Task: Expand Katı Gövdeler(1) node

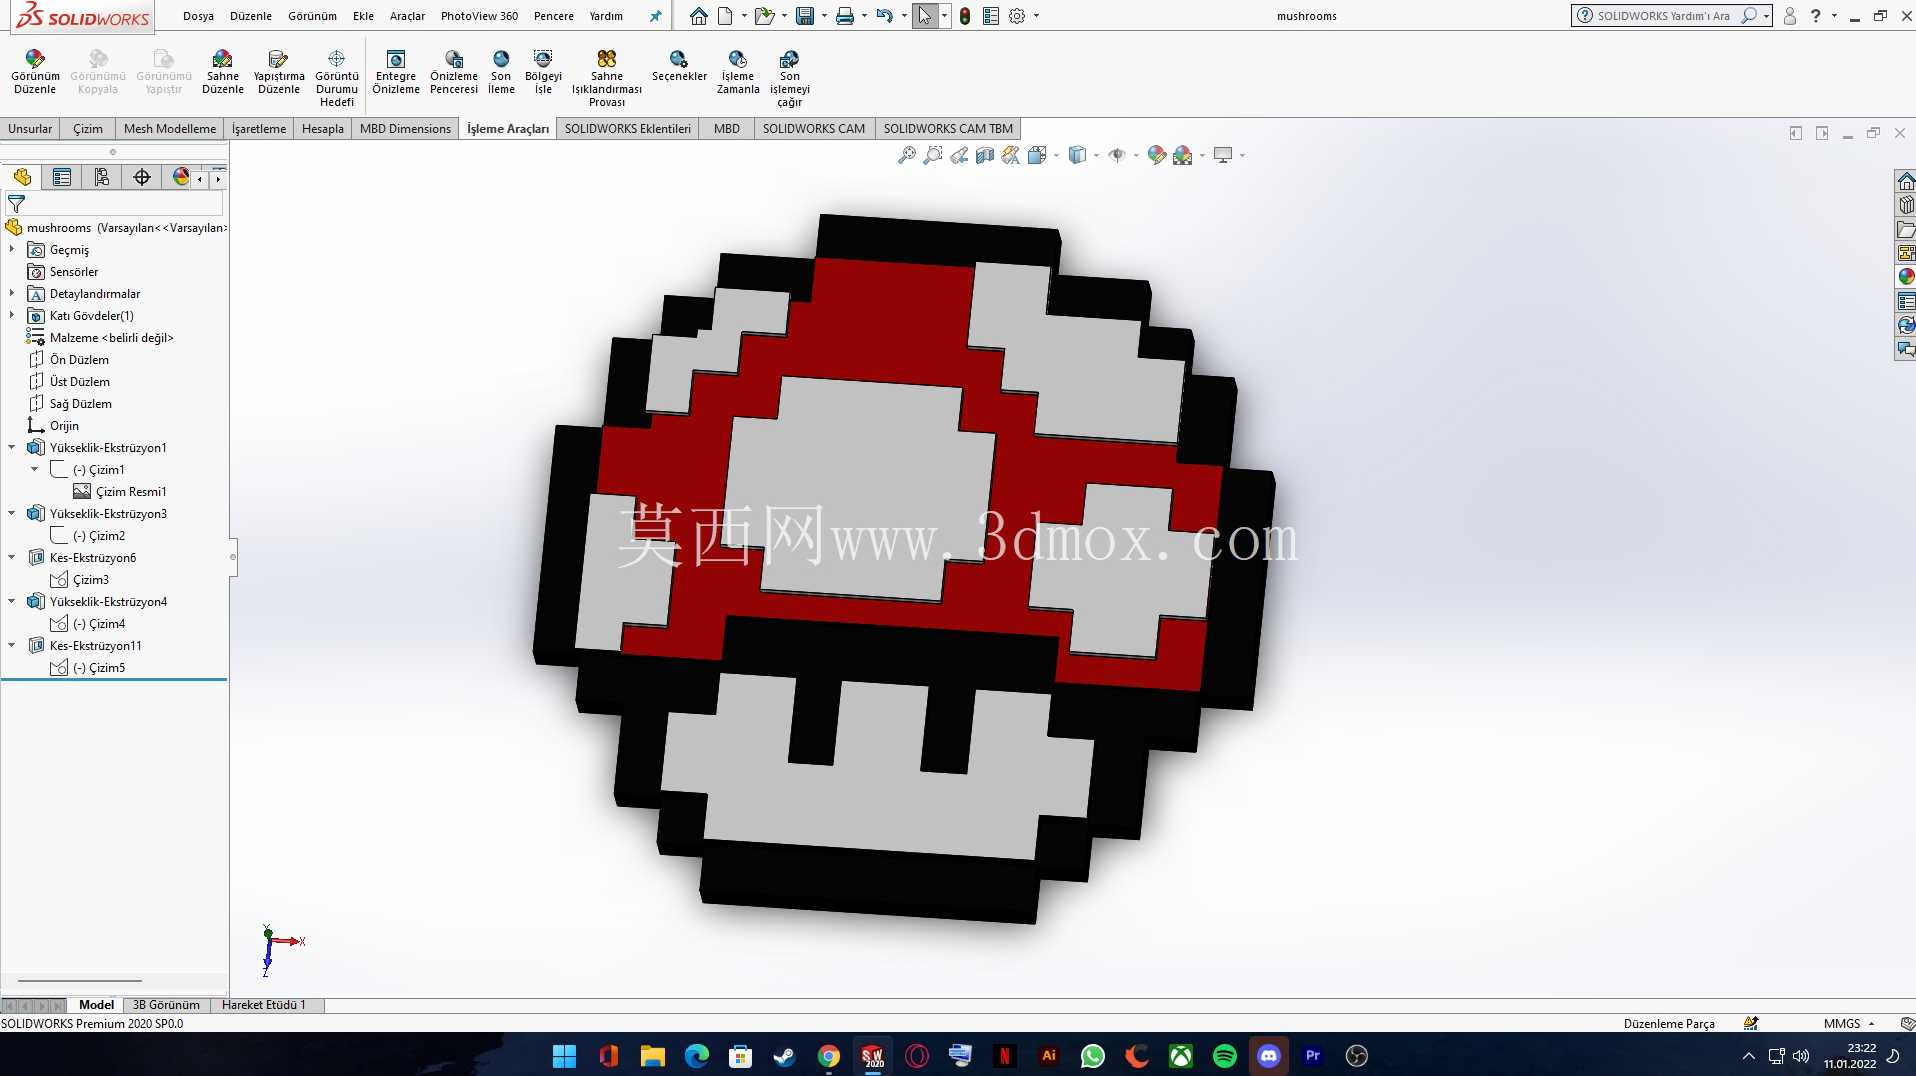Action: click(x=12, y=315)
